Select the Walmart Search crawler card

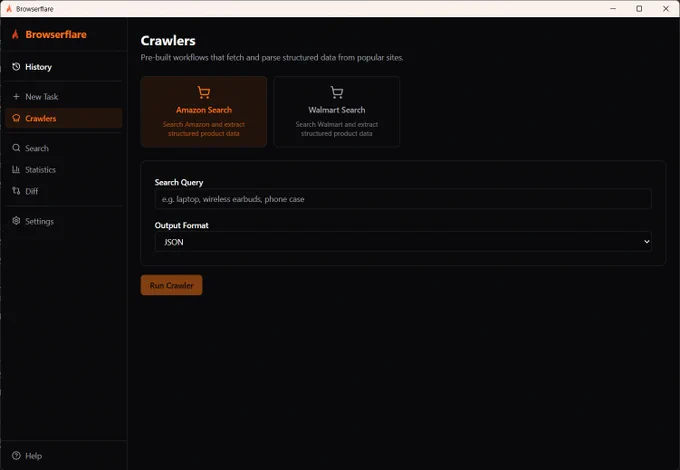point(337,112)
